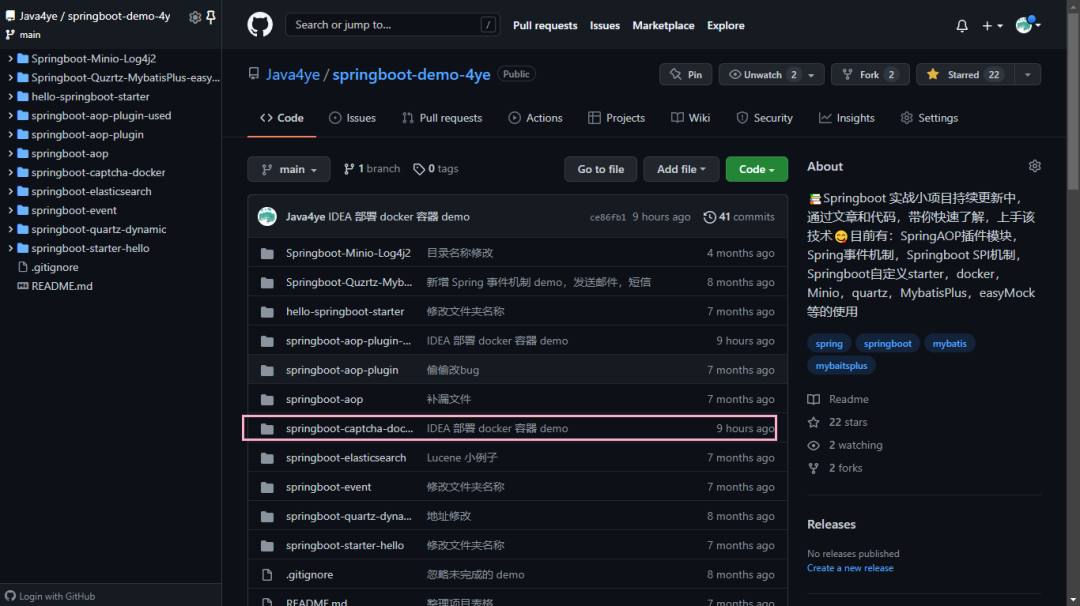The width and height of the screenshot is (1080, 606).
Task: Click the folder icon beside springboot-elasticsearch row
Action: 267,458
